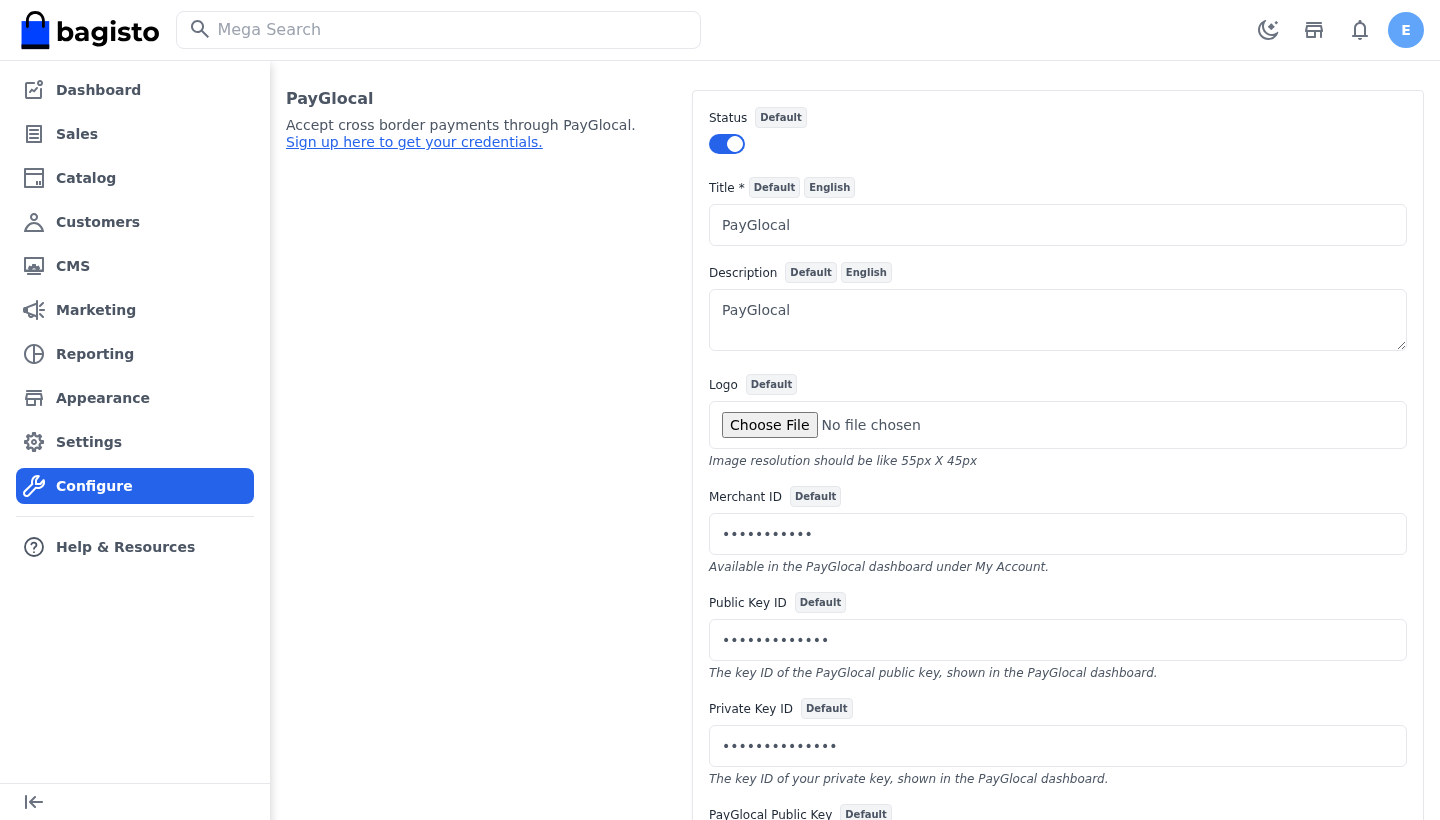Click the Private Key ID help text

[909, 779]
